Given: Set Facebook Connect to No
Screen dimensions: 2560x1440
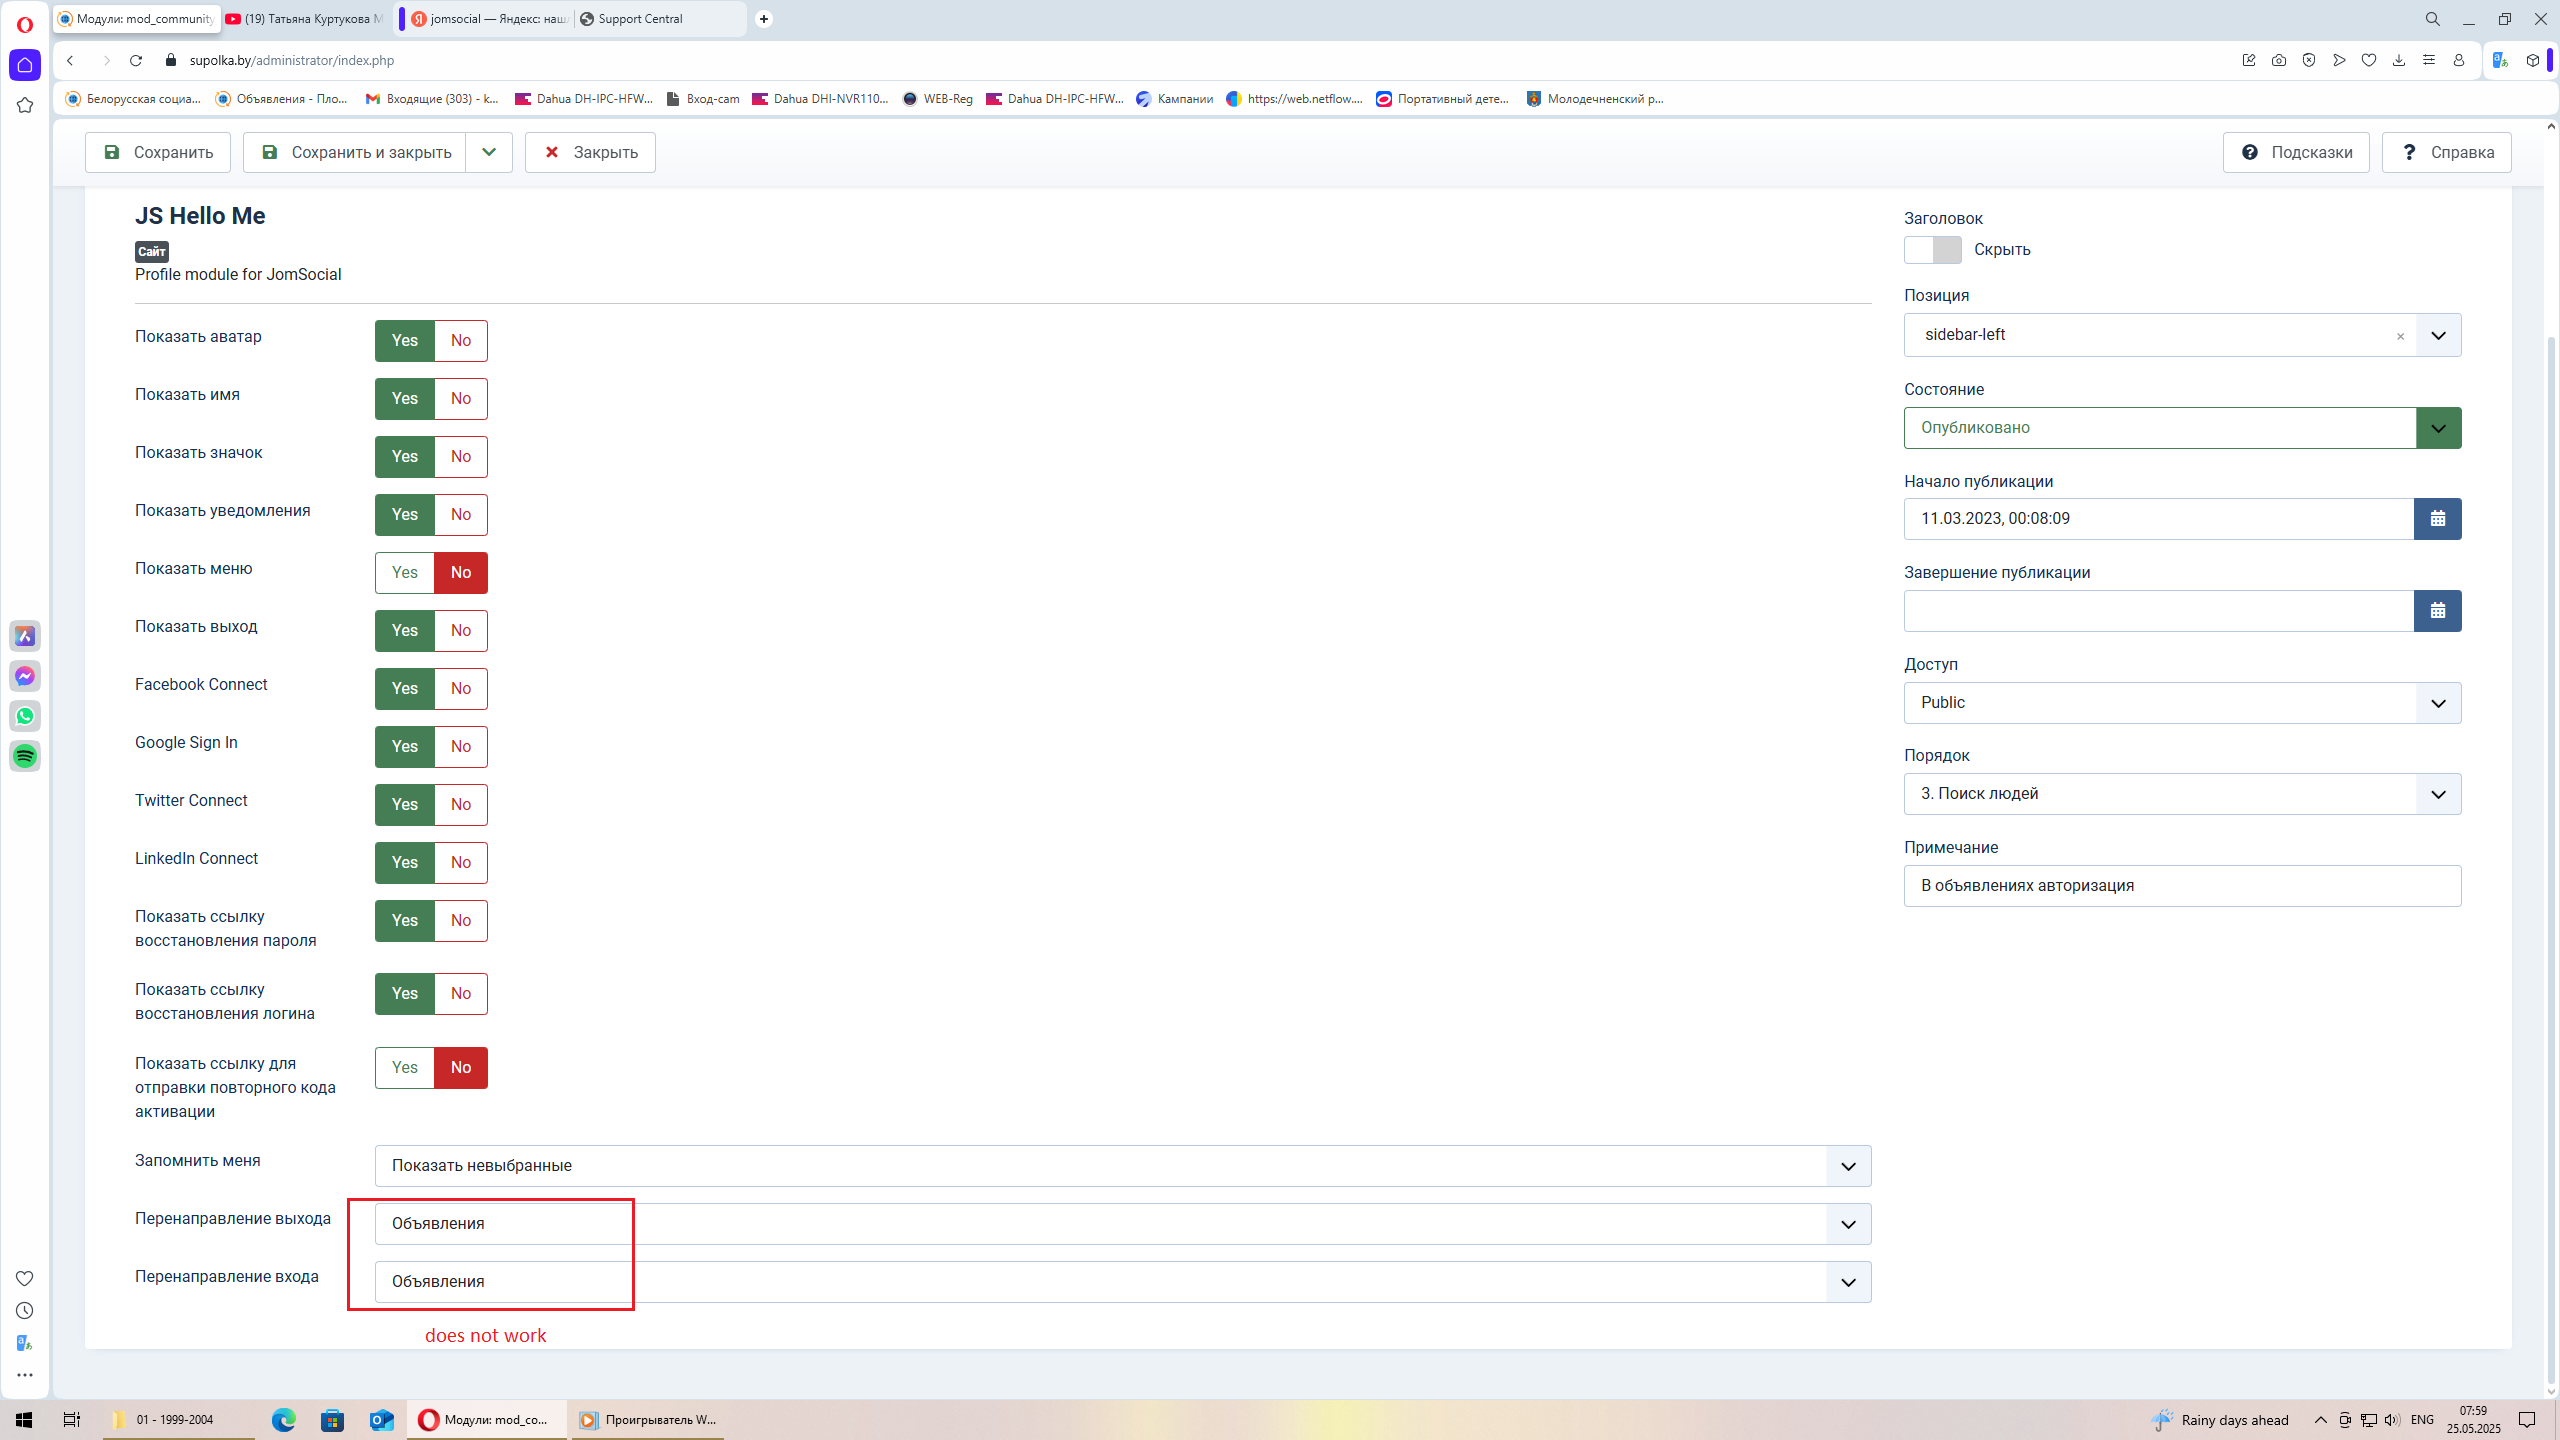Looking at the screenshot, I should tap(460, 689).
